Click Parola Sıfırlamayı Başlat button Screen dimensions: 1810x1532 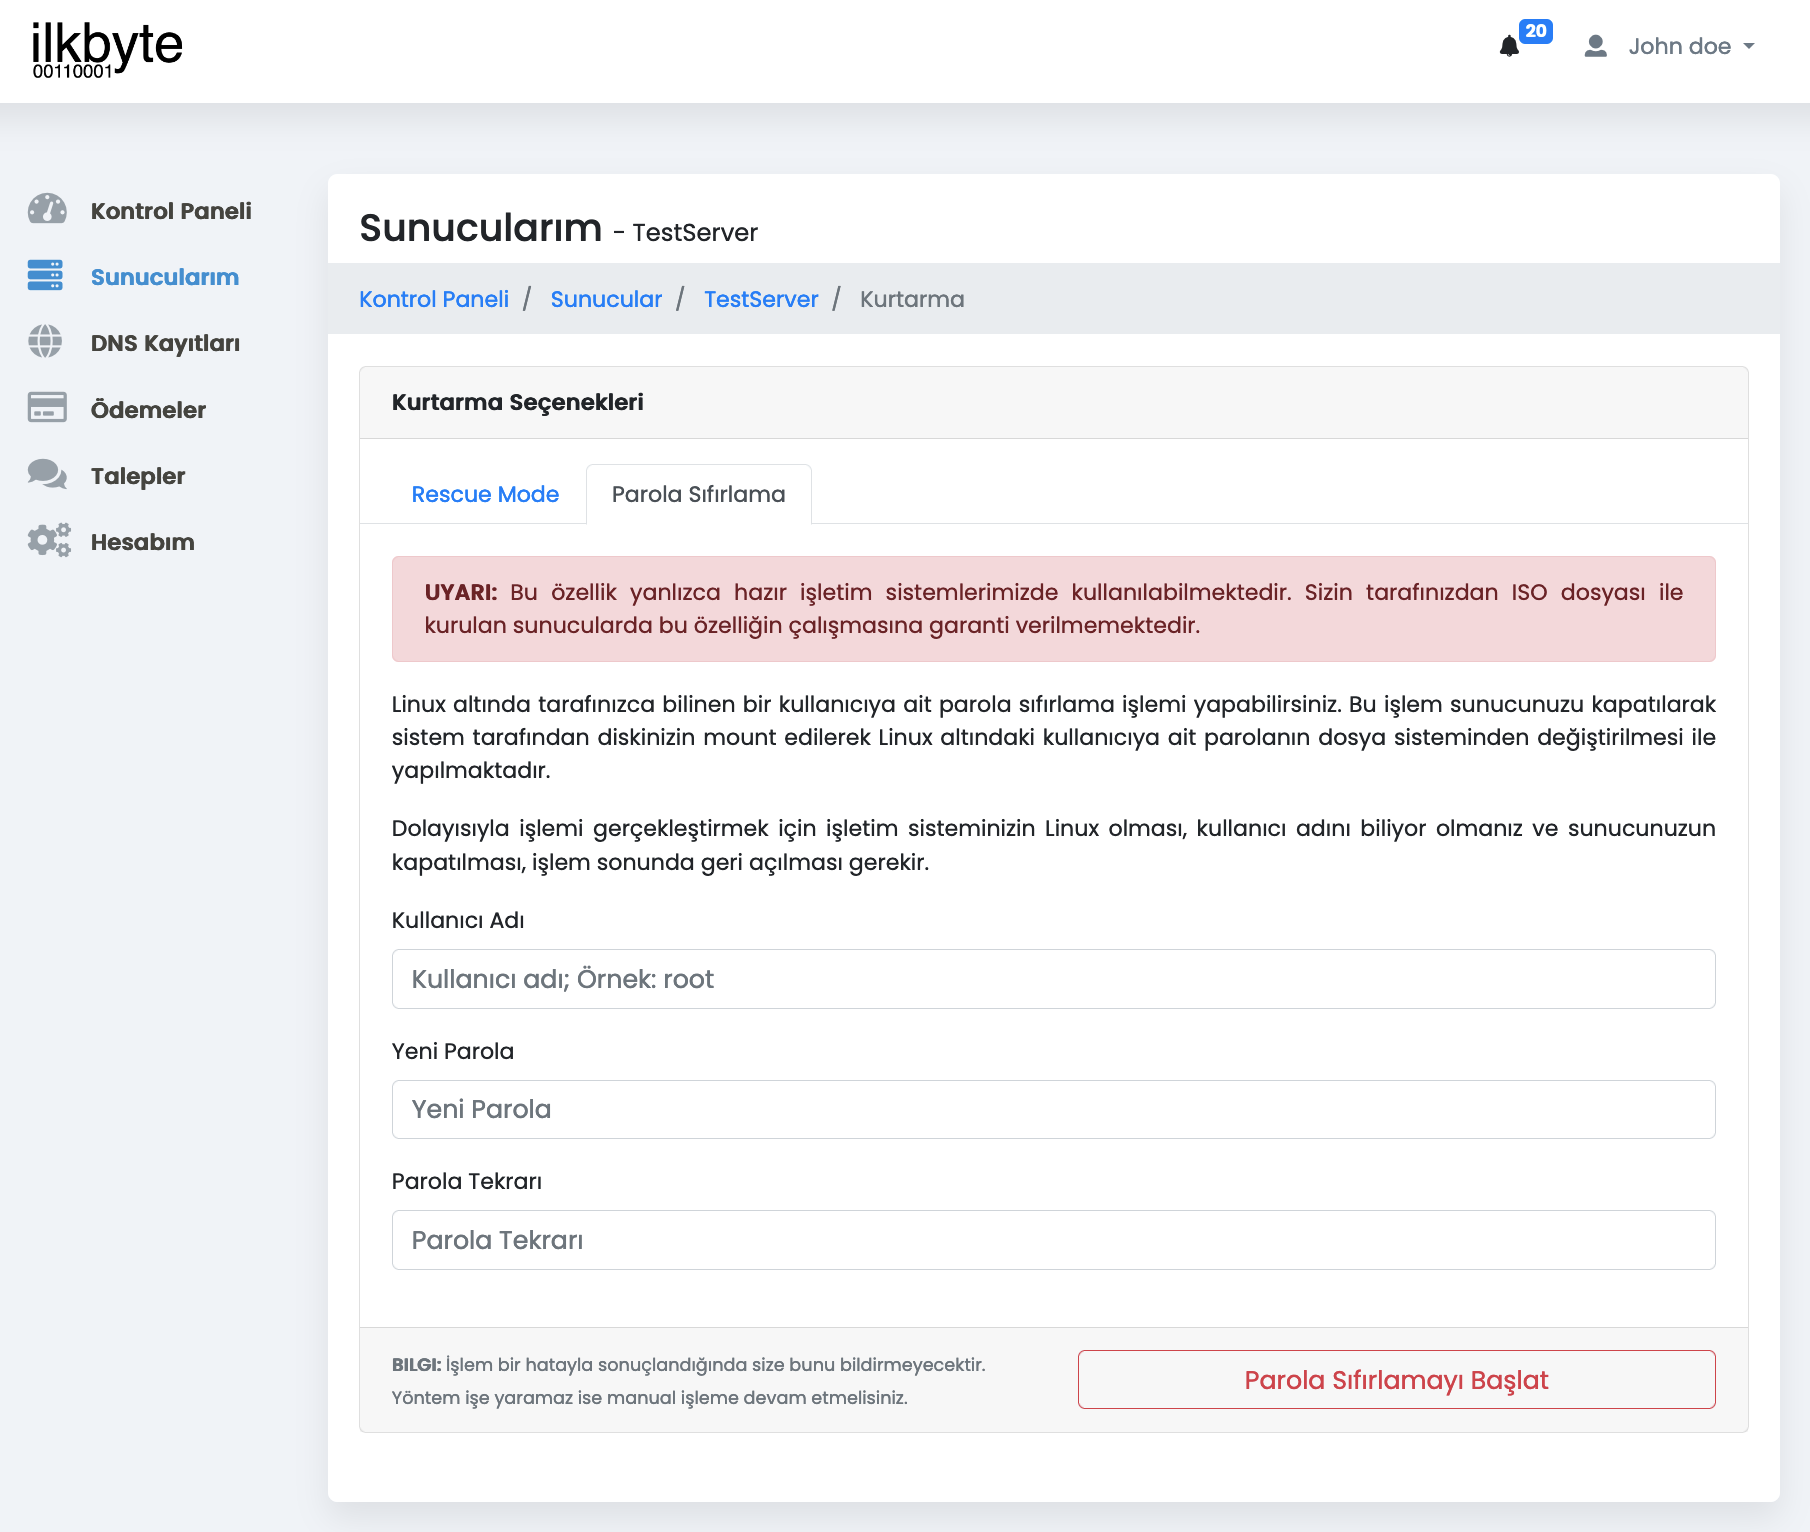[x=1397, y=1380]
